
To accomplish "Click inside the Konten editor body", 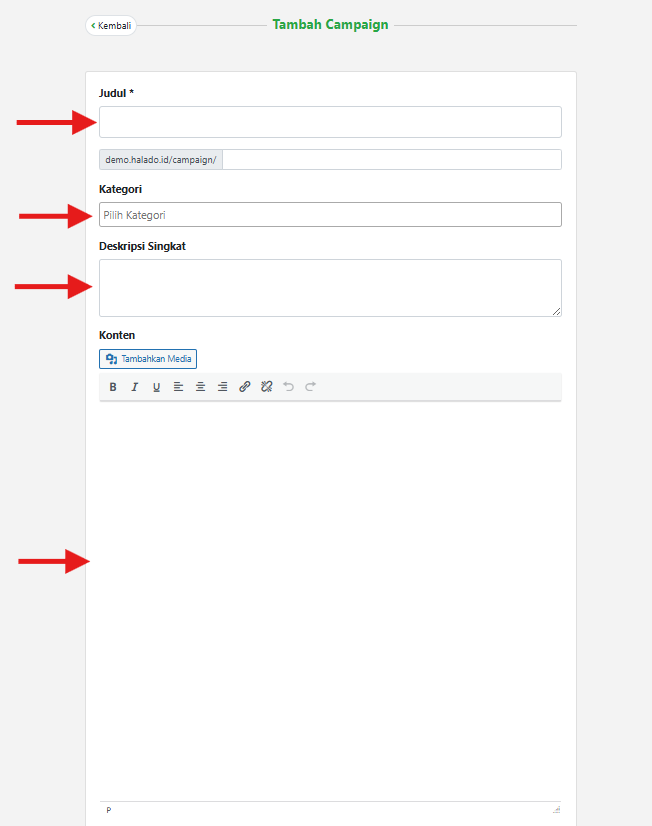I will coord(330,600).
